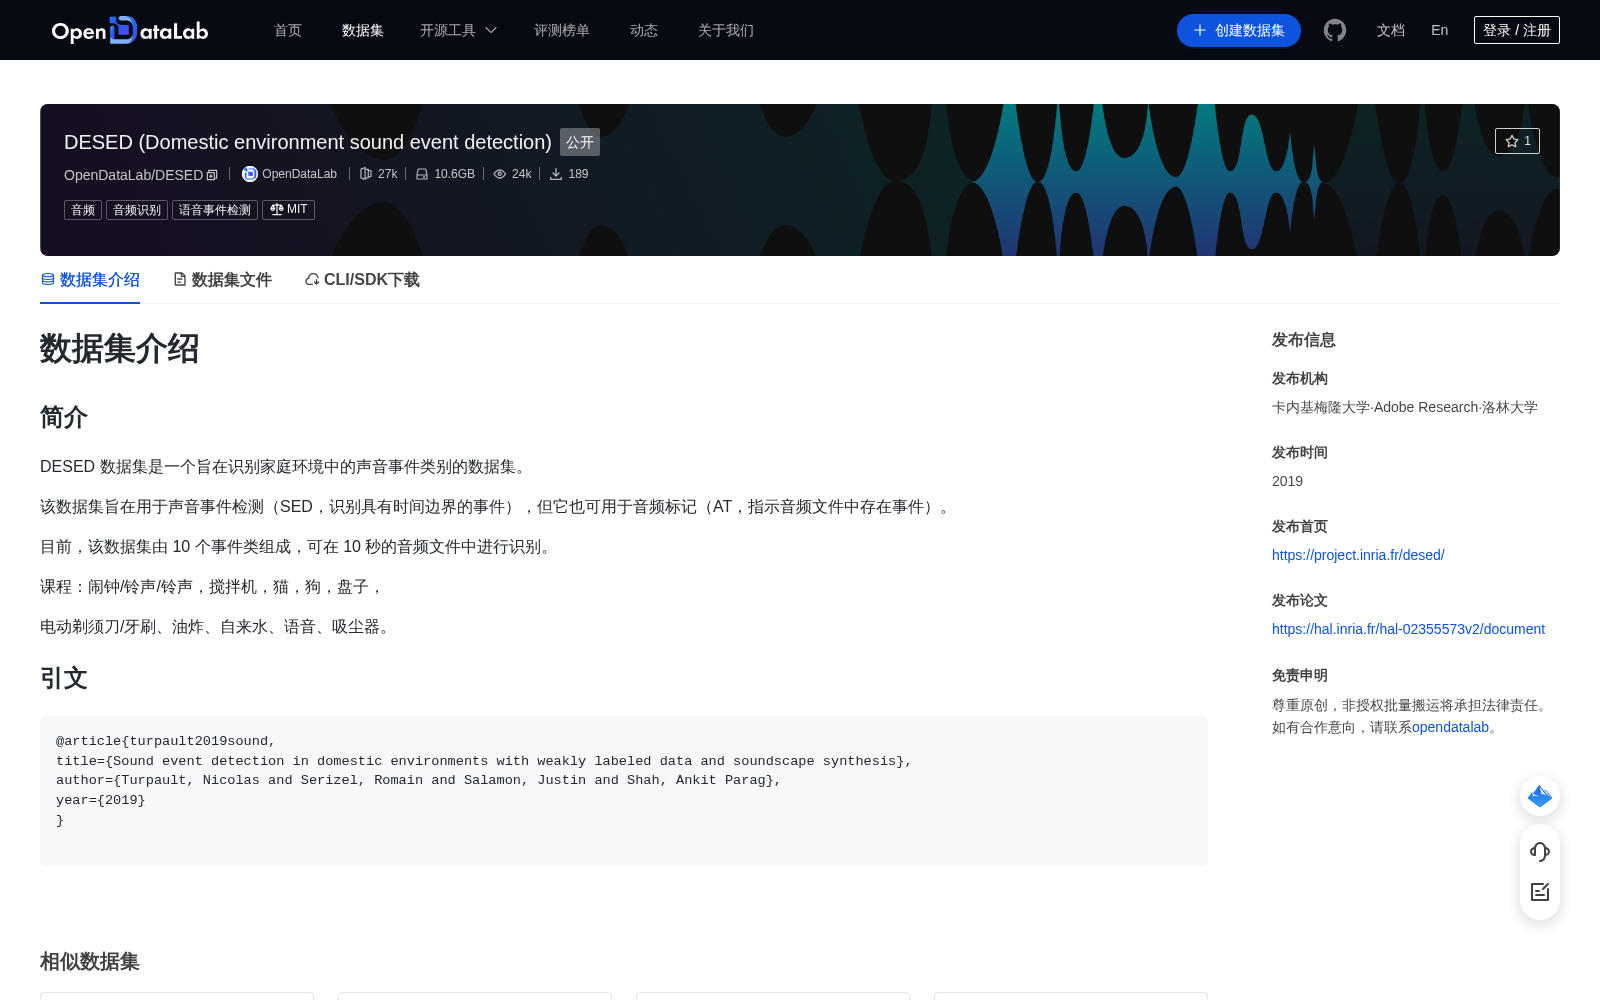Screen dimensions: 1600x1000
Task: Open the project.inria.fr/desed homepage link
Action: pos(1358,555)
